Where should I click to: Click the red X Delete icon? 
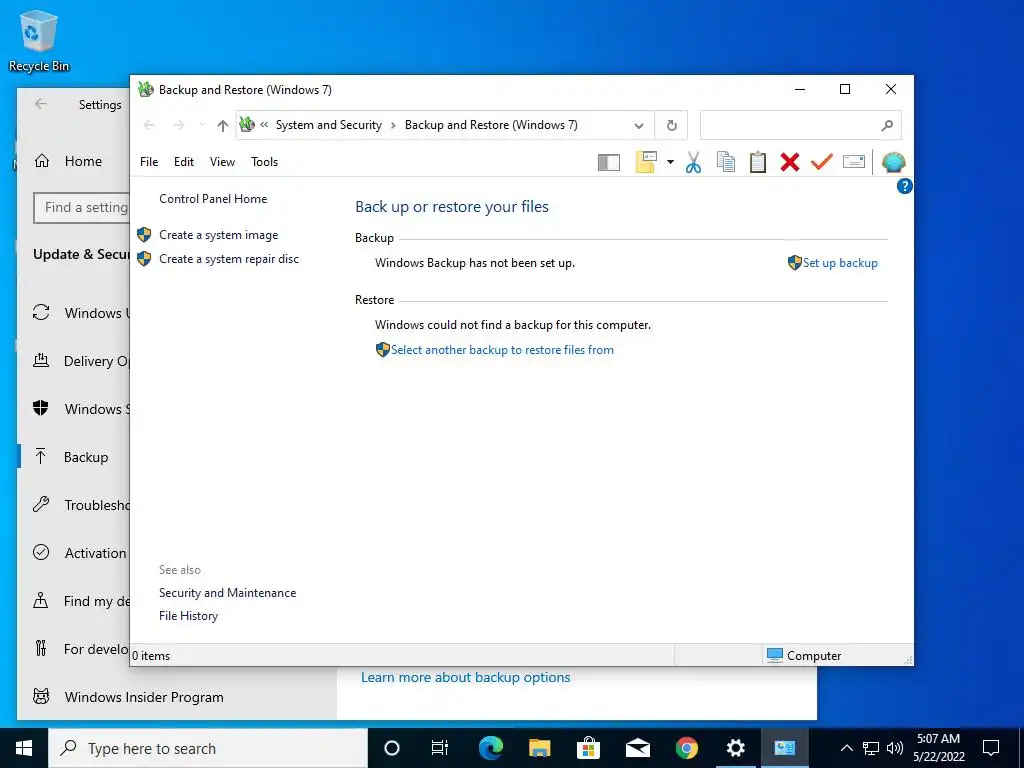point(790,162)
